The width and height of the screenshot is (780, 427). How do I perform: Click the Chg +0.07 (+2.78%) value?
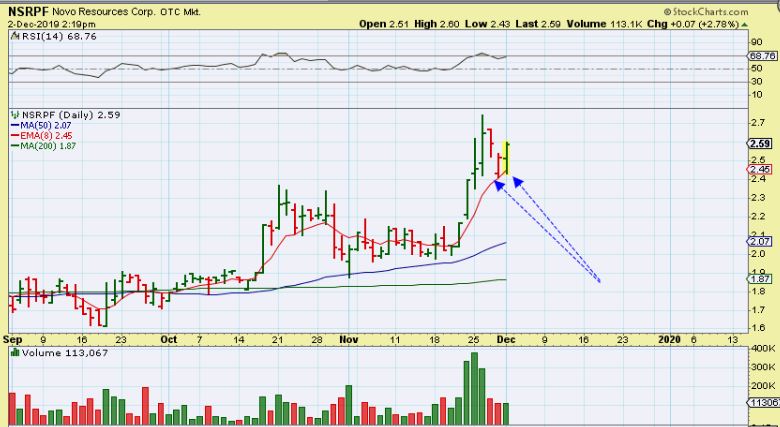tap(693, 24)
